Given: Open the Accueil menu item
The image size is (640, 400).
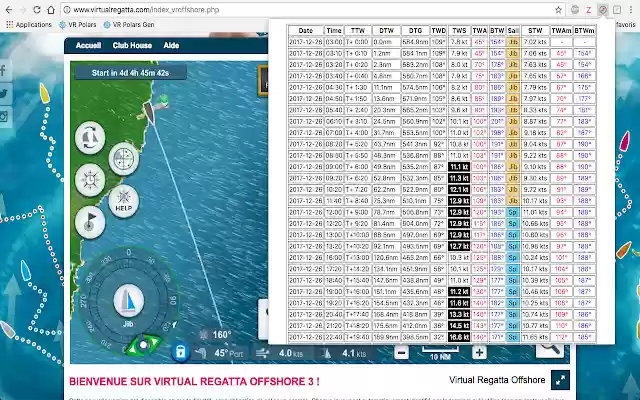Looking at the screenshot, I should (x=88, y=45).
